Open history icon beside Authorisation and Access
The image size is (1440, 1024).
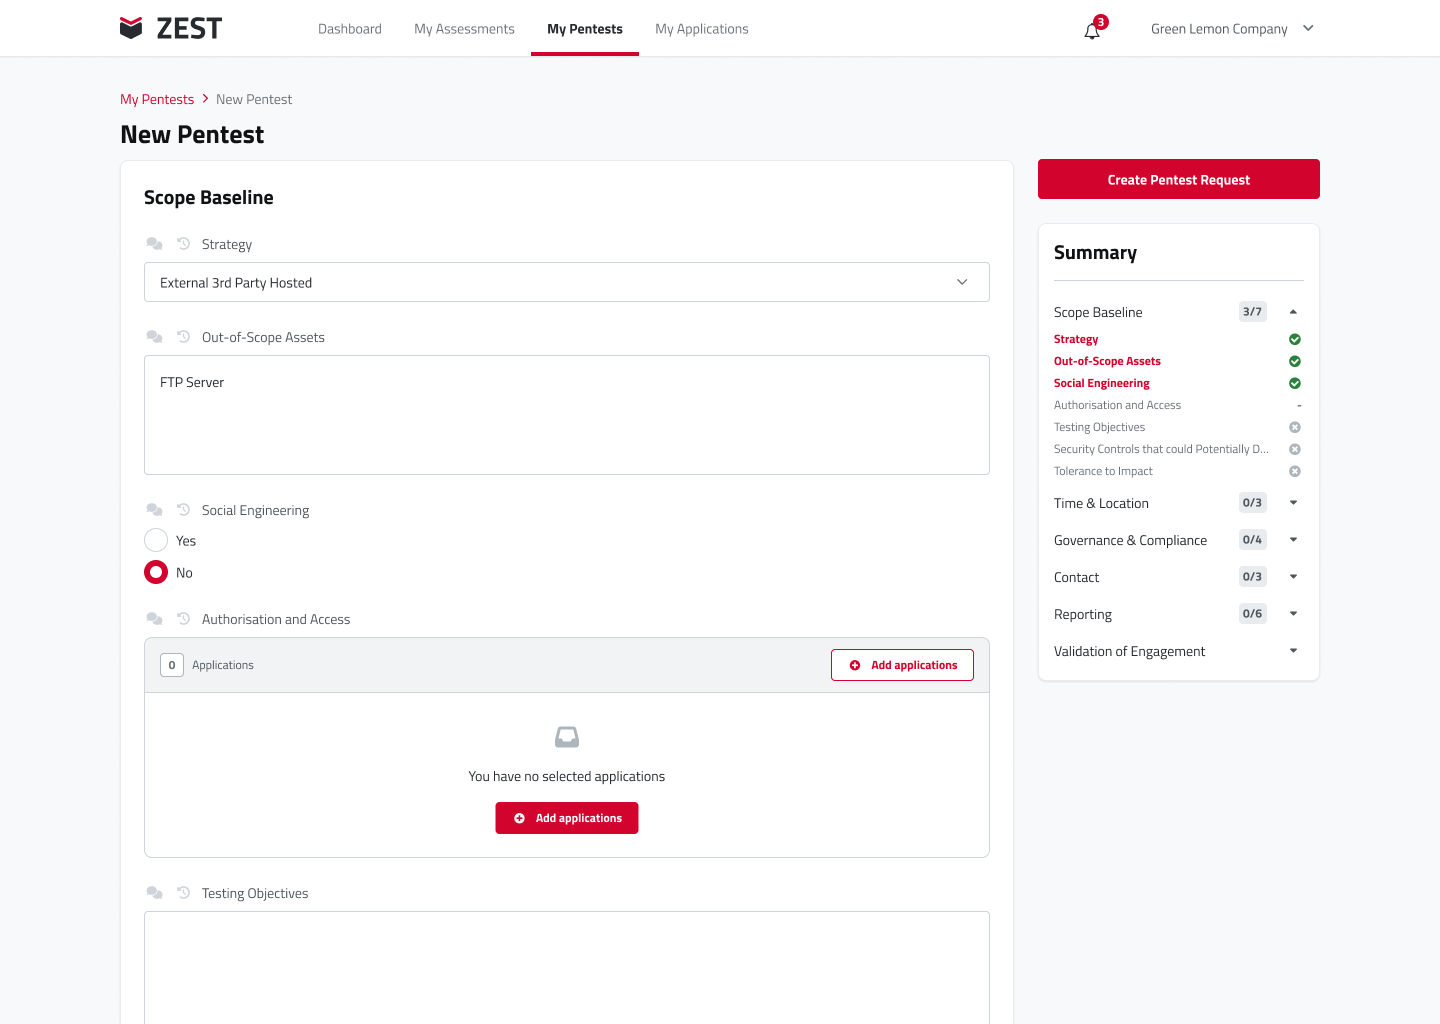pyautogui.click(x=184, y=619)
